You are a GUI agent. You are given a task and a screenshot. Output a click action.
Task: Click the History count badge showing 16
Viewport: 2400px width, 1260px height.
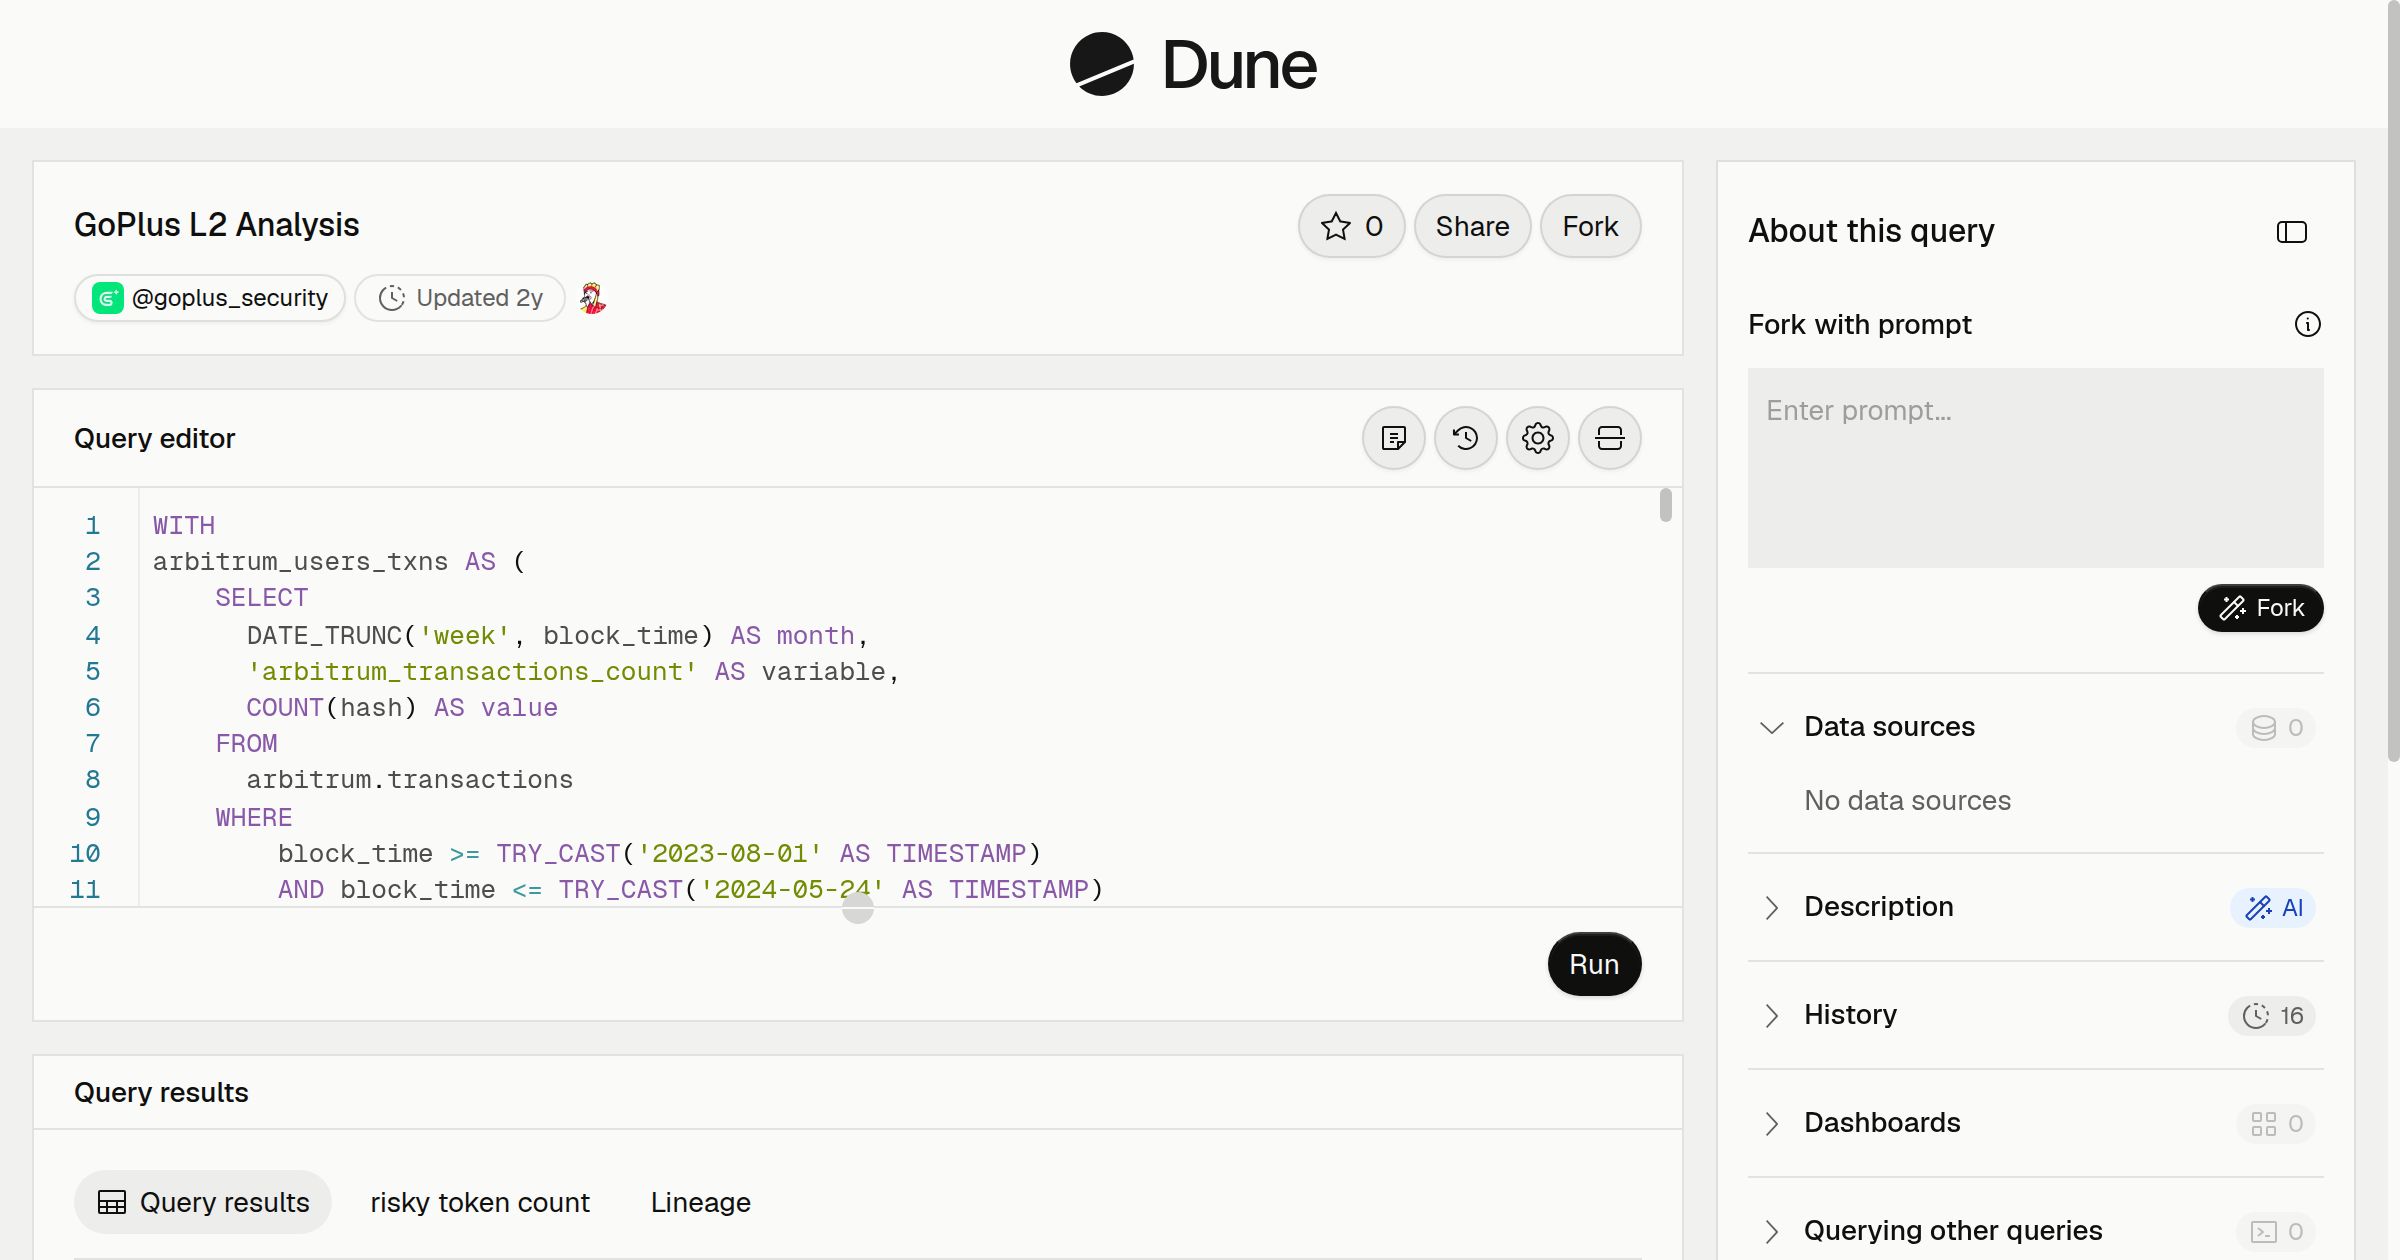click(2272, 1015)
